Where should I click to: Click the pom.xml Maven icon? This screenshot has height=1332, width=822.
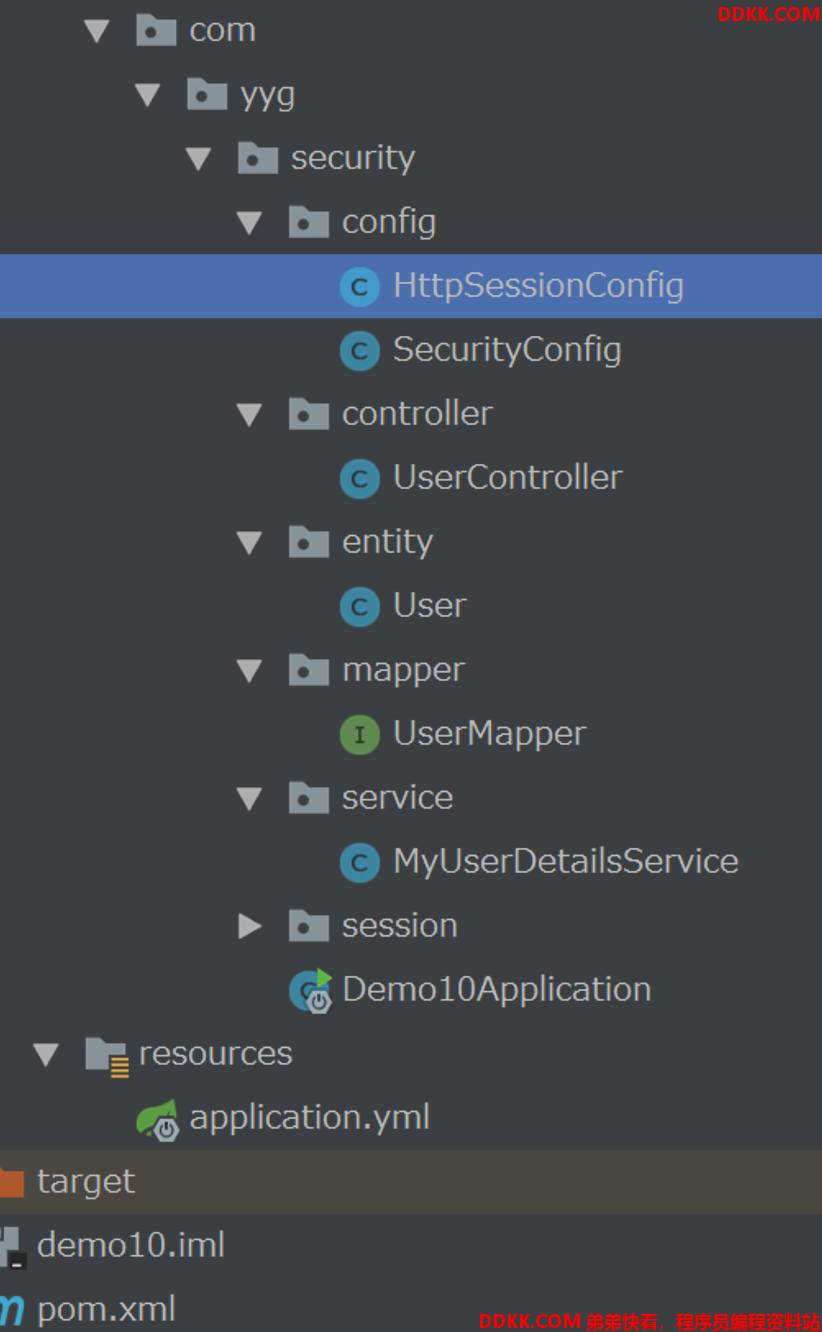[11, 1309]
